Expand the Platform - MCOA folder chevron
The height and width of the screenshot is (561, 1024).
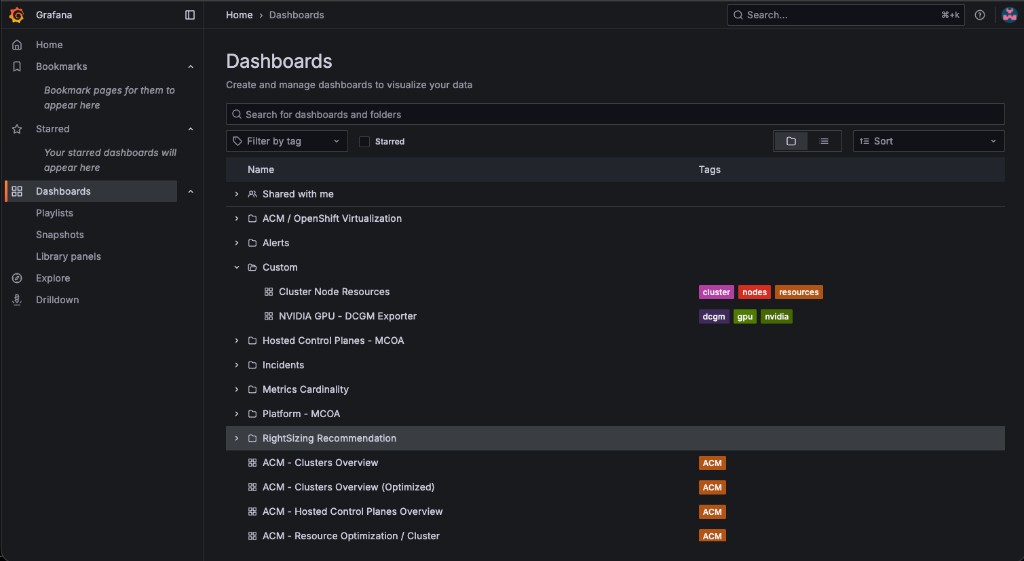tap(236, 413)
